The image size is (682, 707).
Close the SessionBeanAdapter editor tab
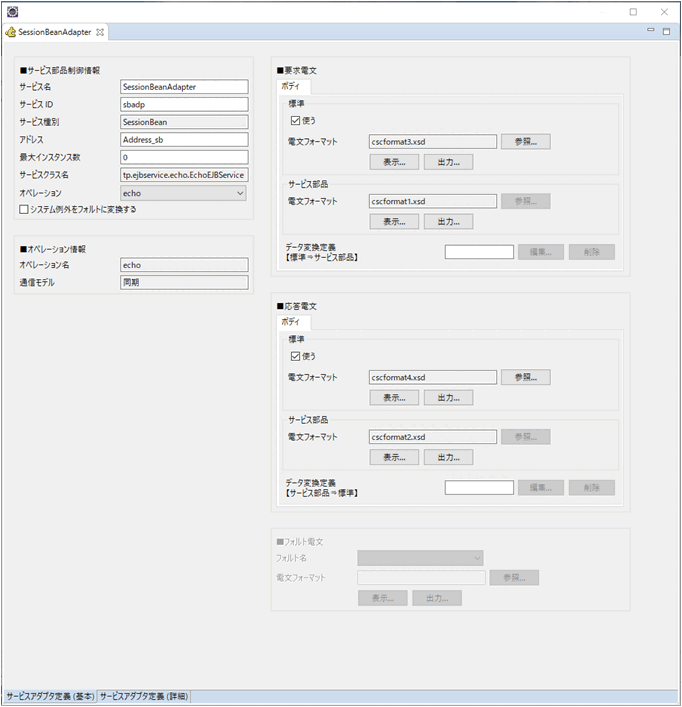coord(100,32)
